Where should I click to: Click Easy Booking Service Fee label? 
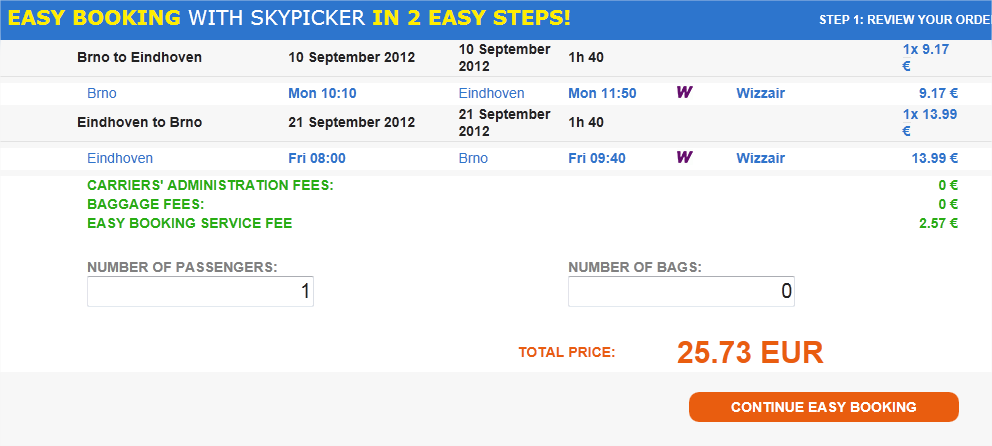coord(190,223)
